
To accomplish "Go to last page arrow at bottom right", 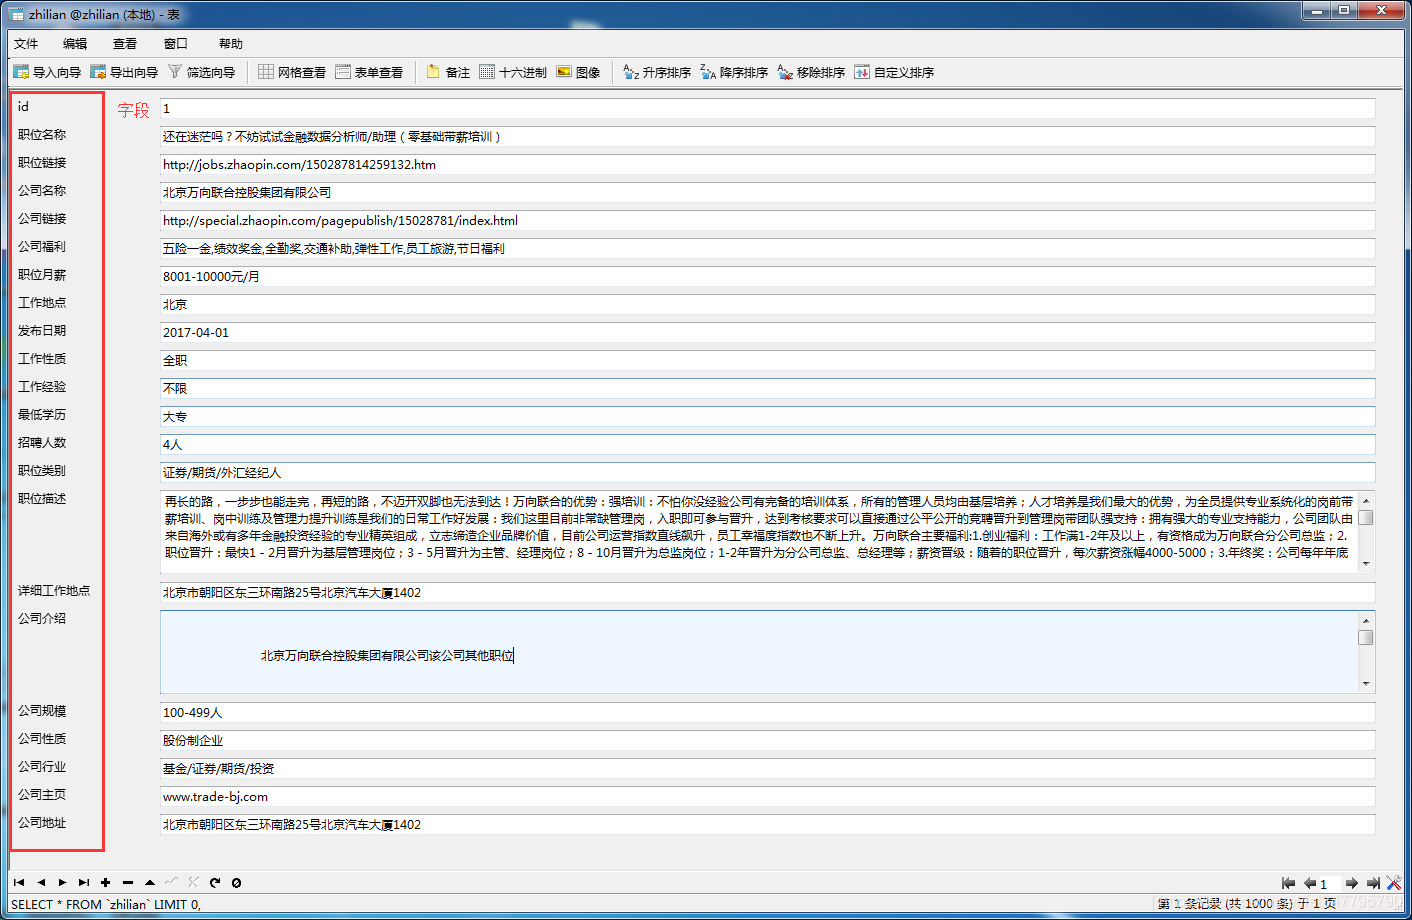I will pyautogui.click(x=1373, y=883).
